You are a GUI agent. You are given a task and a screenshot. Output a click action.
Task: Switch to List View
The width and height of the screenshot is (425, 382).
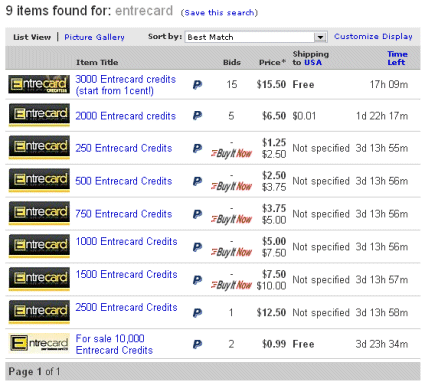[x=32, y=37]
